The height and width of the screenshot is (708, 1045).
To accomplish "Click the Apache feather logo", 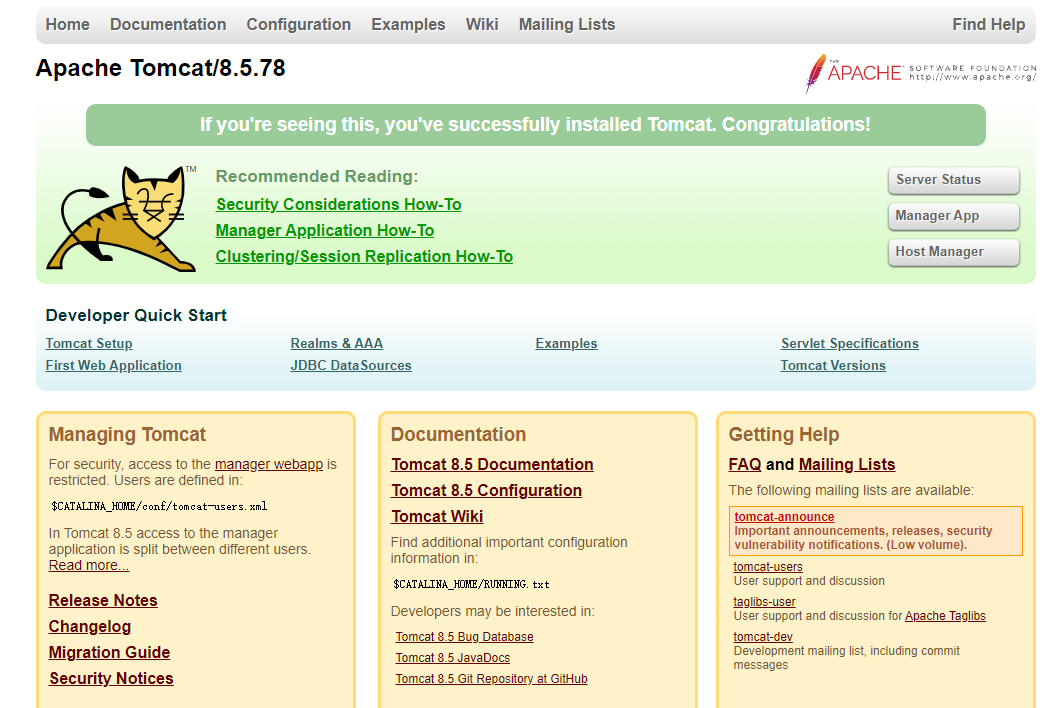I will pyautogui.click(x=920, y=73).
